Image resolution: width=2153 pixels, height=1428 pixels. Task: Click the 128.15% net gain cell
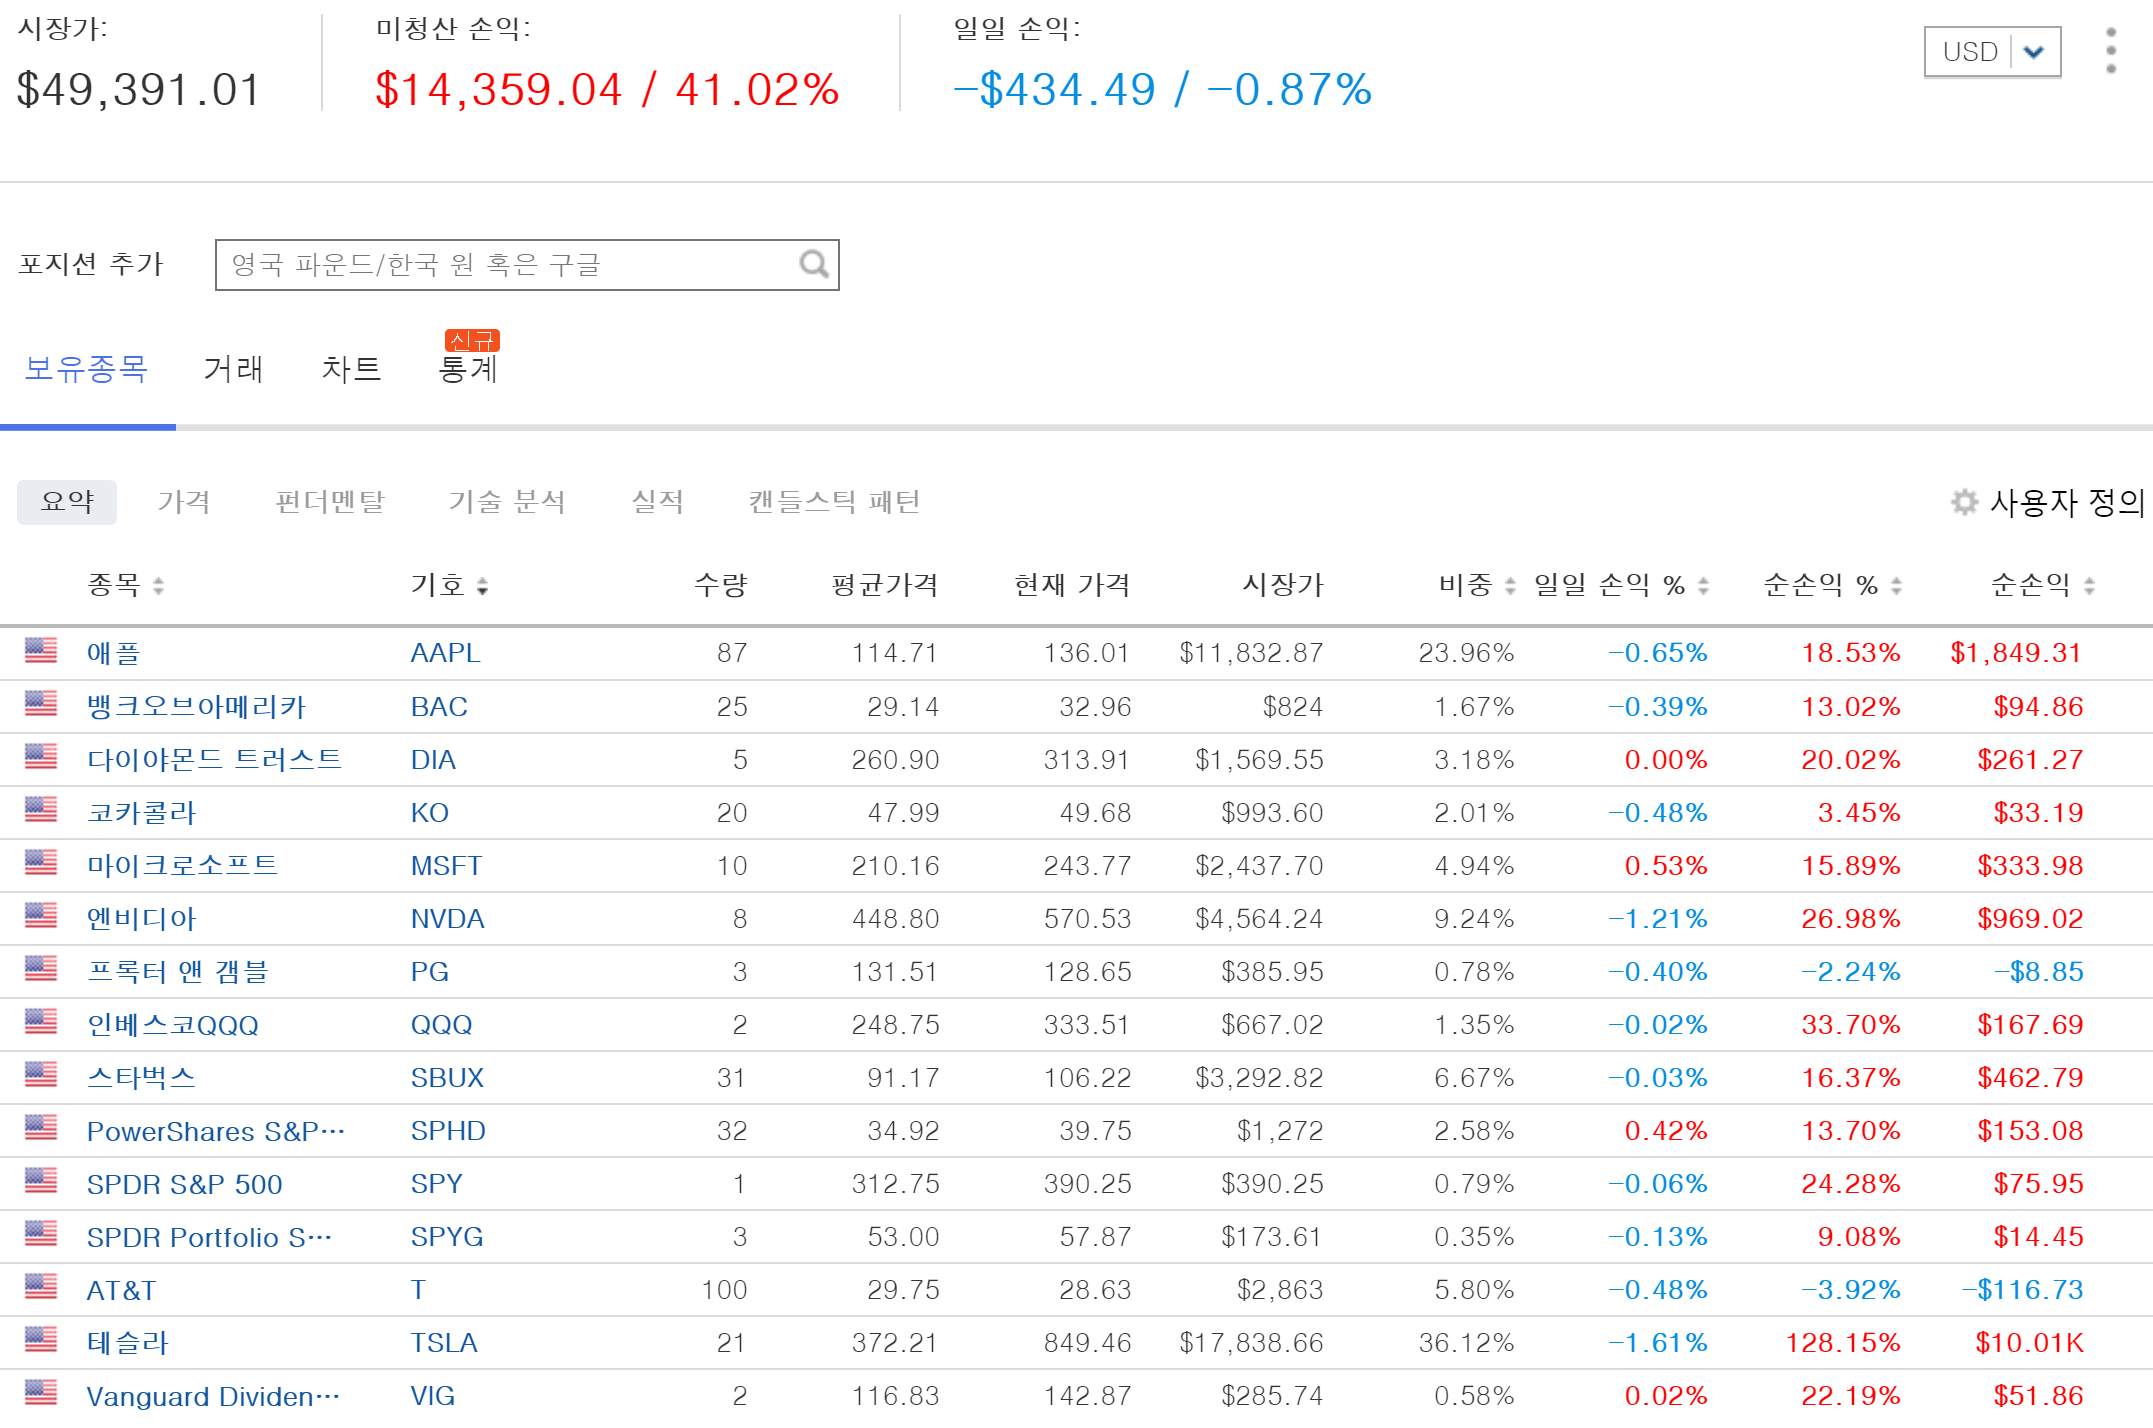click(1843, 1343)
